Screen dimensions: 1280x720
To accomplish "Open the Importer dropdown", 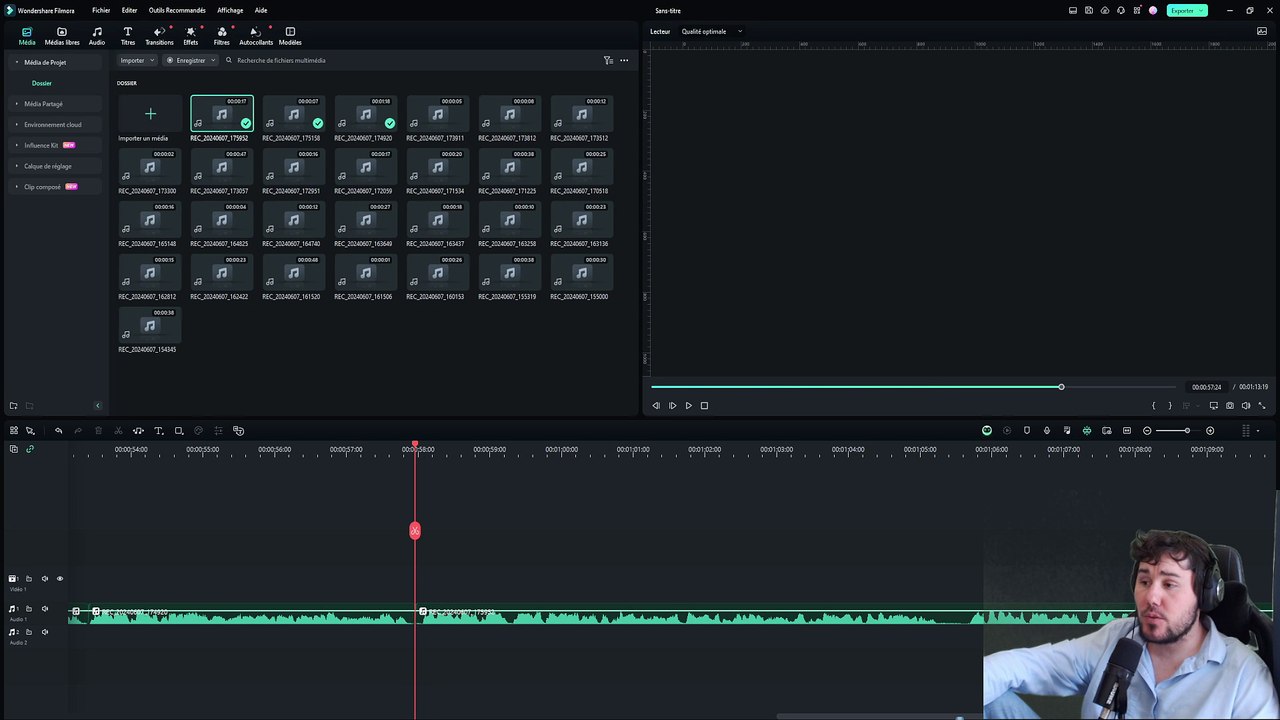I will coord(137,60).
